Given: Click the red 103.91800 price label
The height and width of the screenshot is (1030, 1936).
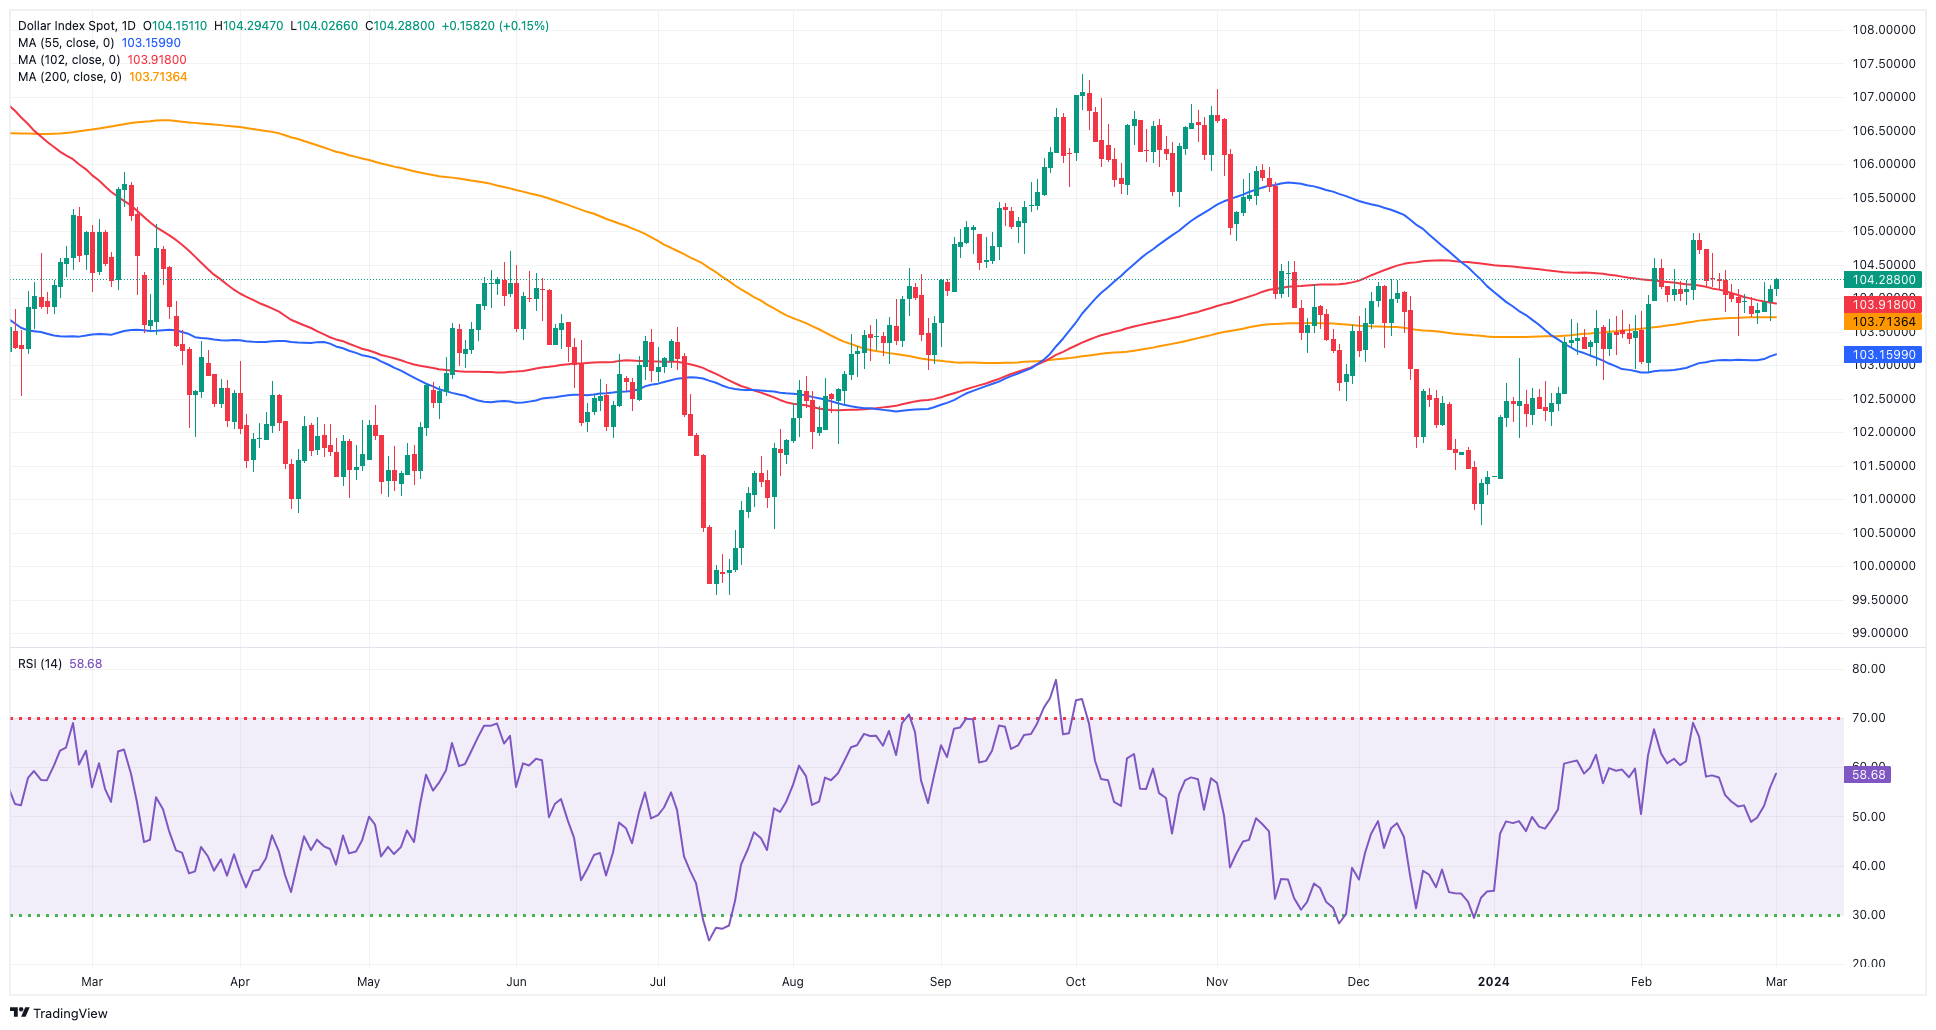Looking at the screenshot, I should pyautogui.click(x=1883, y=305).
